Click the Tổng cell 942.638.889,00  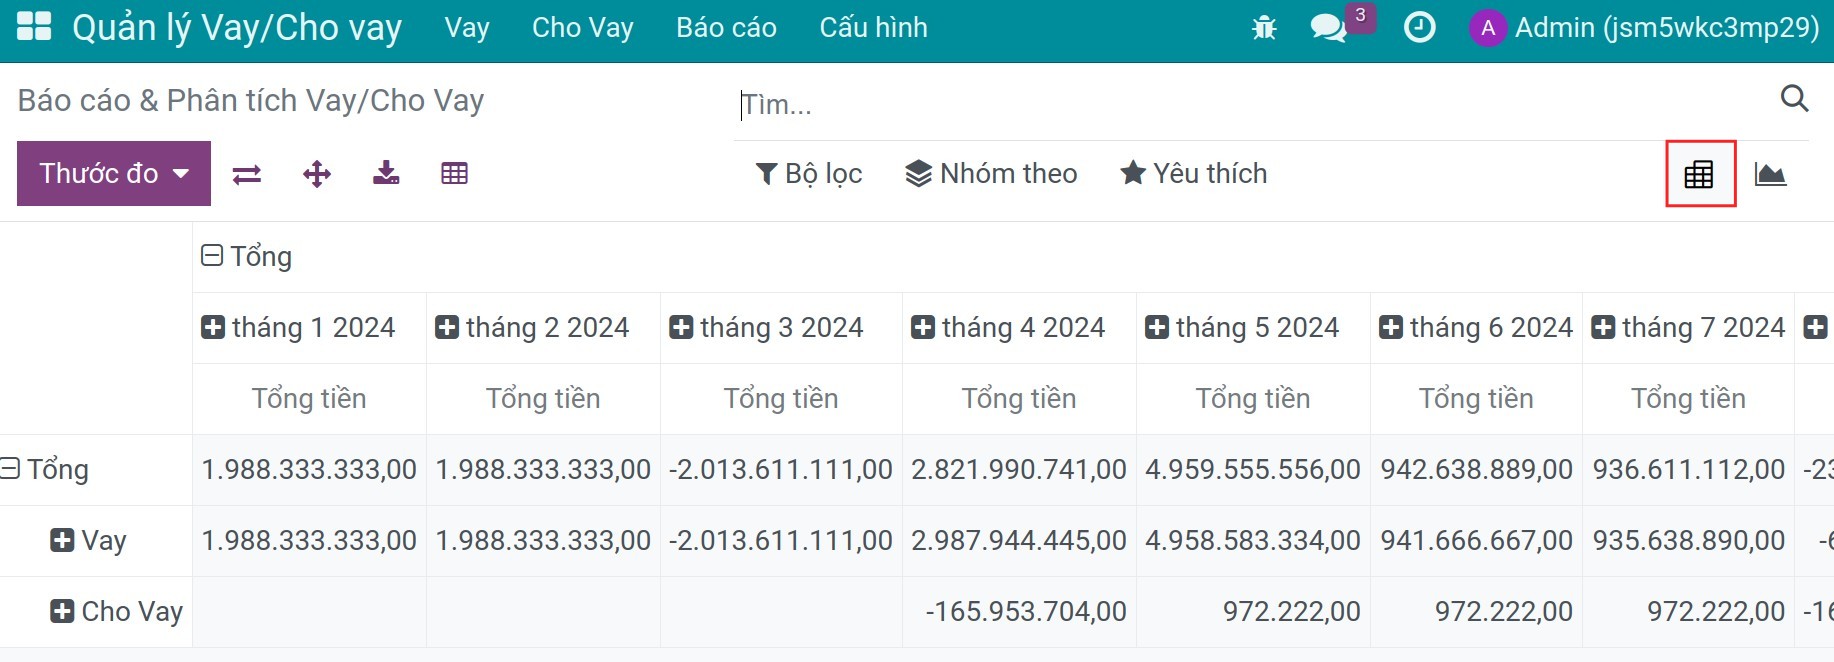tap(1476, 470)
